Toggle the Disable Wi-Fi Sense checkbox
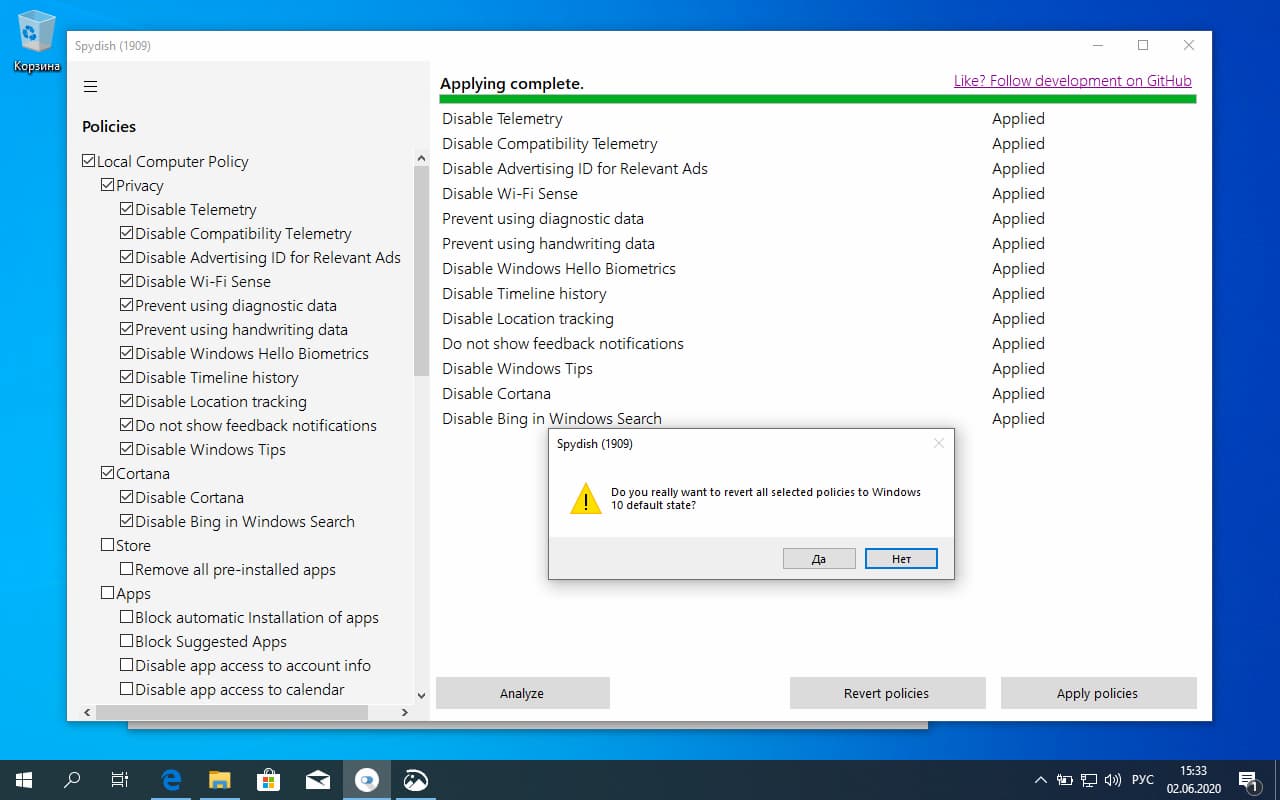1280x800 pixels. point(127,281)
